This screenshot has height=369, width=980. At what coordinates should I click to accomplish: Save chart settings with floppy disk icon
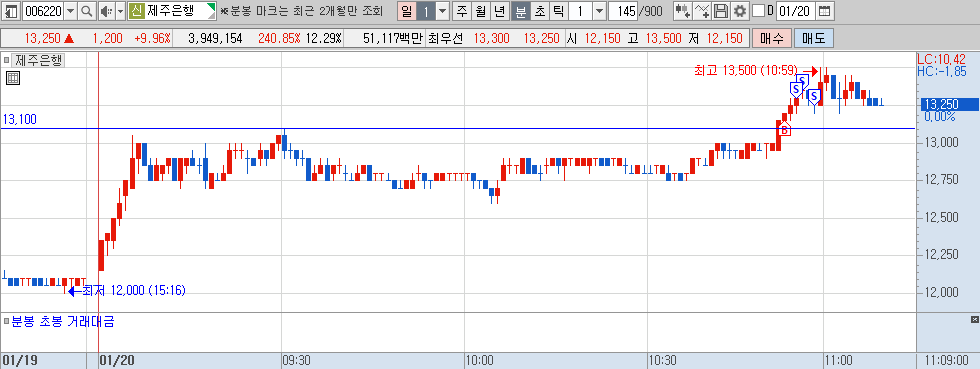tap(721, 11)
